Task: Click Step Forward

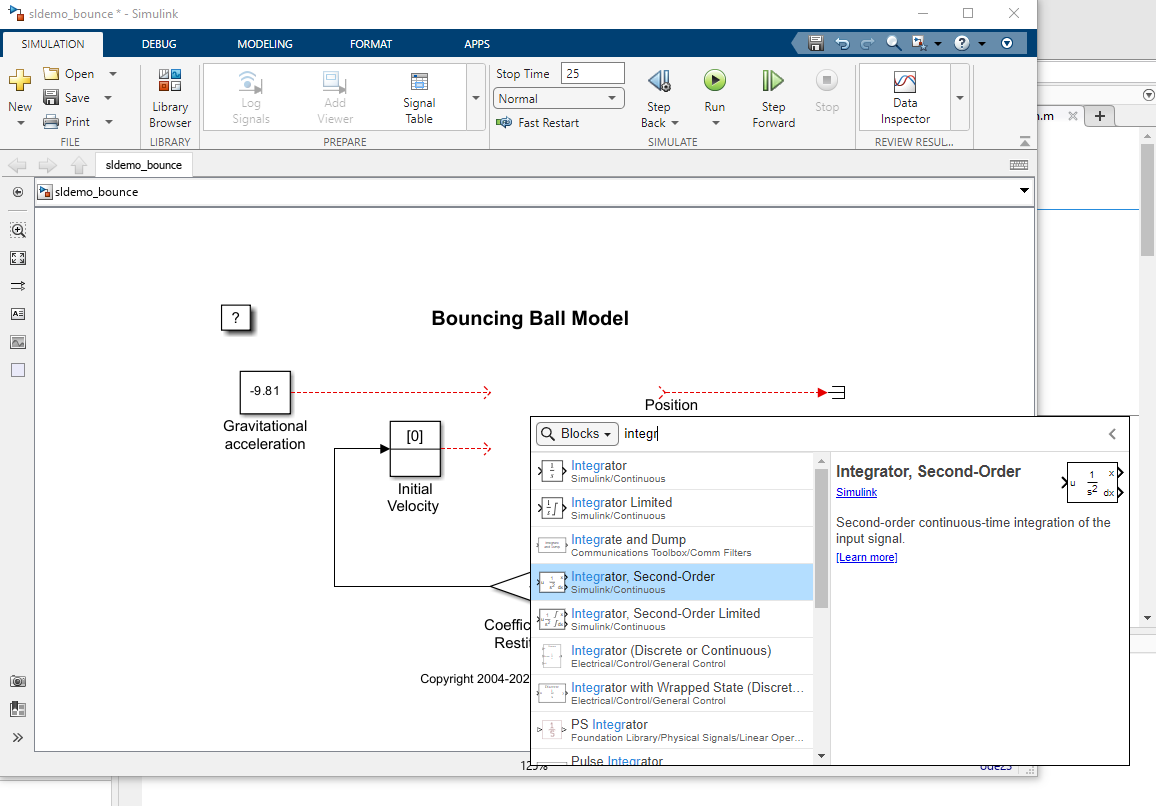Action: point(773,98)
